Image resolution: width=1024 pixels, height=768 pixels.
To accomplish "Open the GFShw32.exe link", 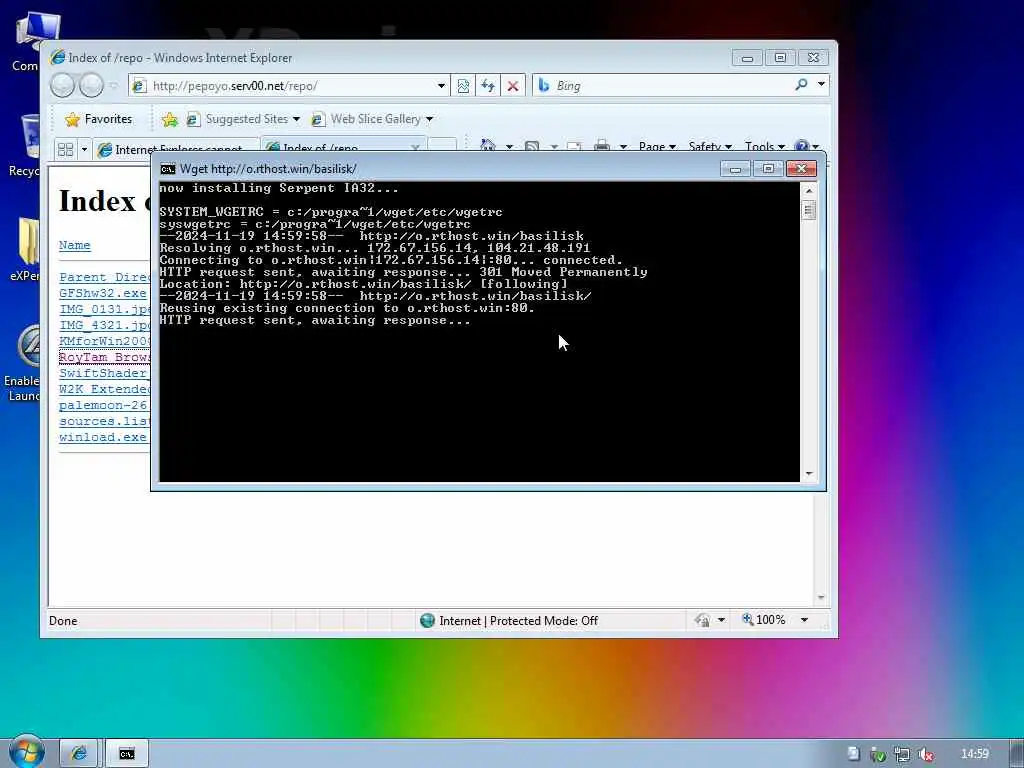I will point(103,293).
